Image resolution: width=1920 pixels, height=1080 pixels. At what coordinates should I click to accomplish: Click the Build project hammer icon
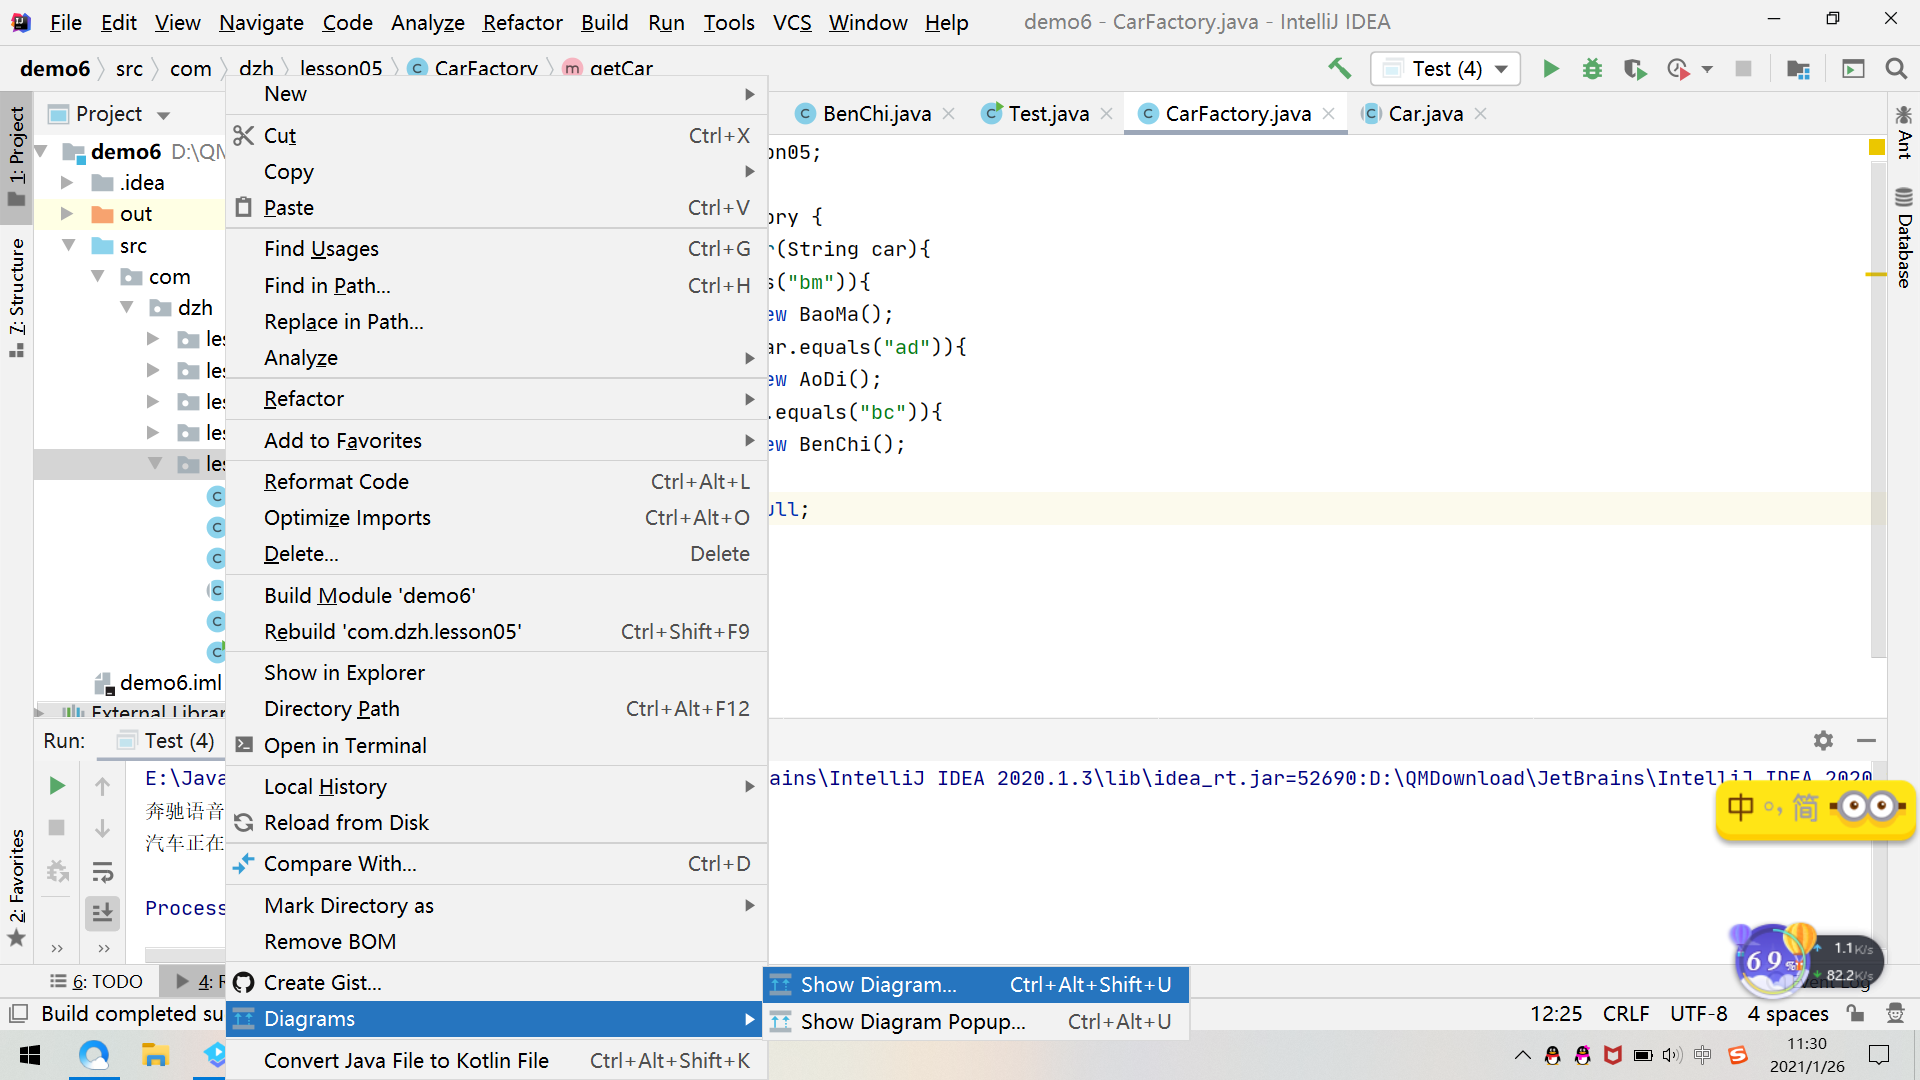[1339, 68]
